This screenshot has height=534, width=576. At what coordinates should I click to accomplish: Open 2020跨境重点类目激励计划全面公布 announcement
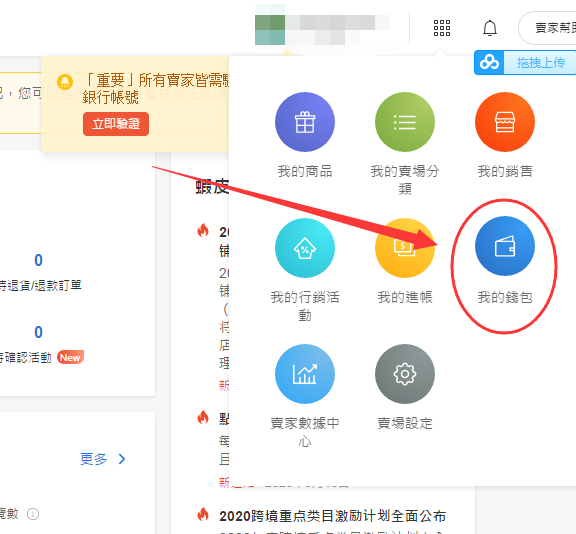click(332, 516)
